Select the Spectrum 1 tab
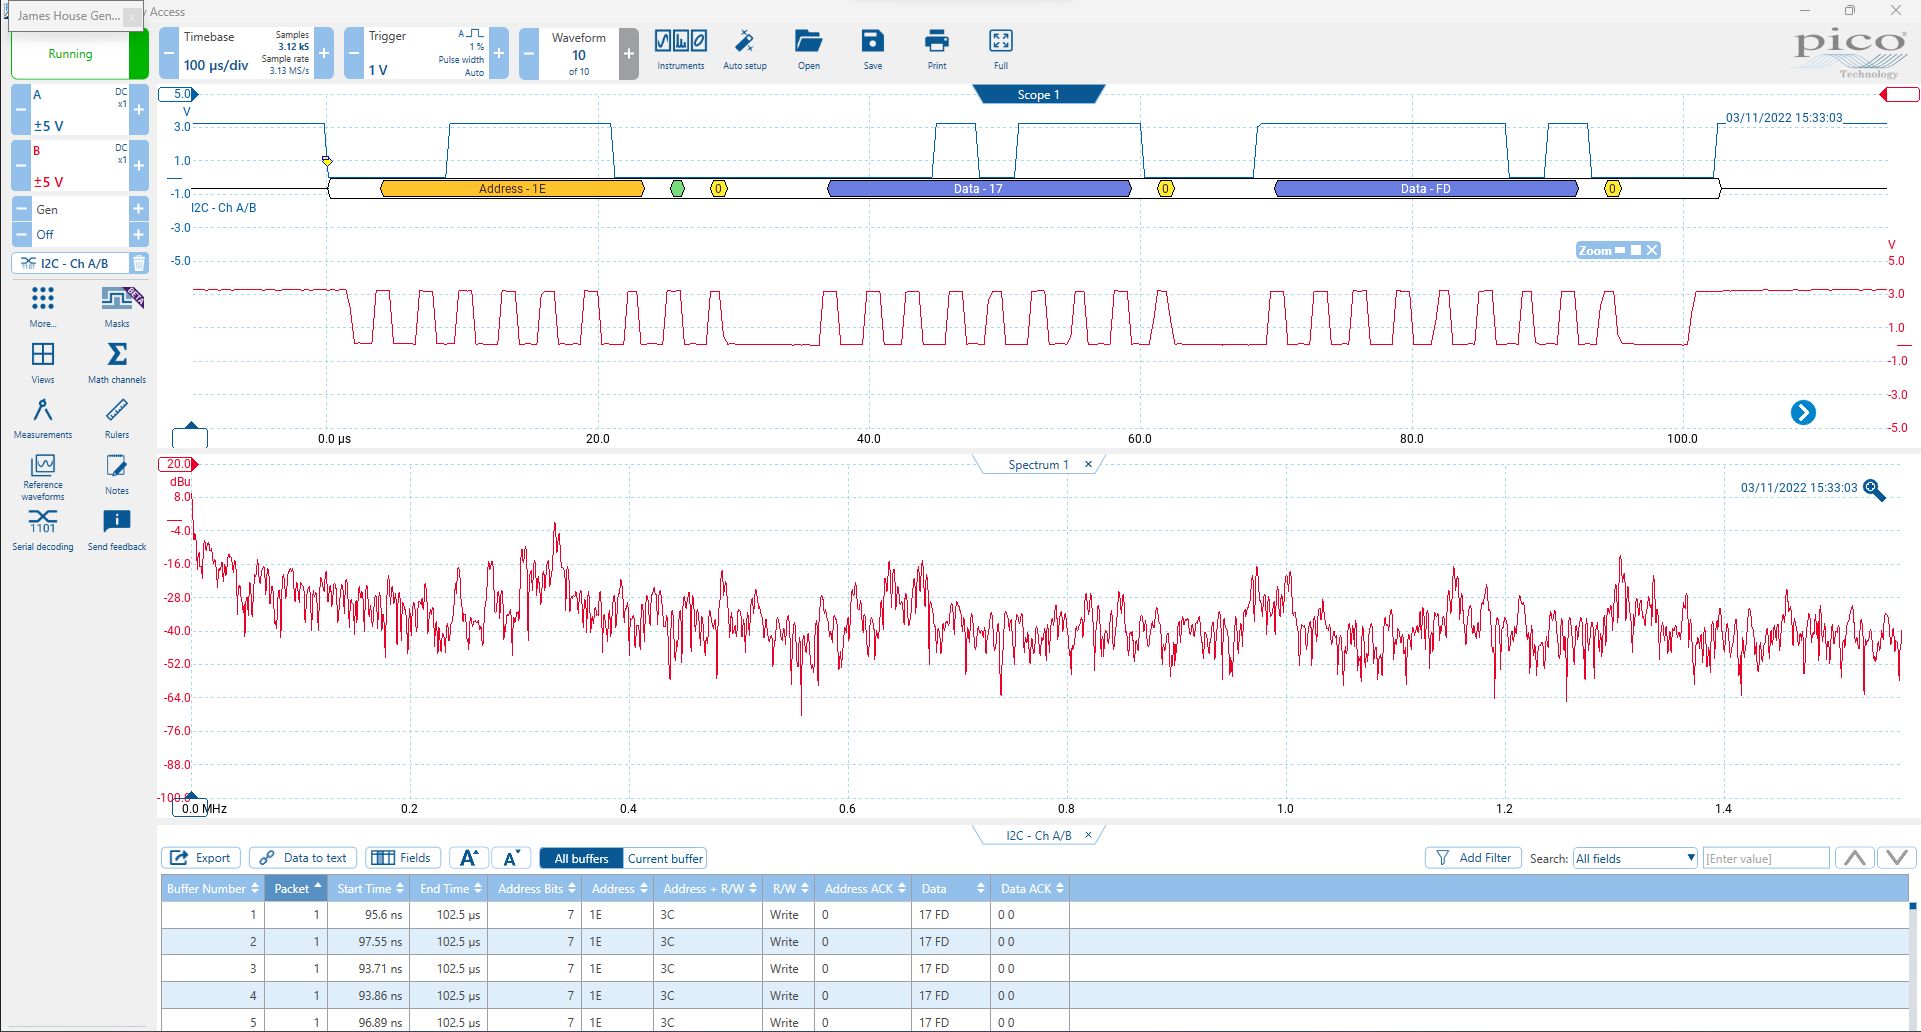 (x=1037, y=465)
